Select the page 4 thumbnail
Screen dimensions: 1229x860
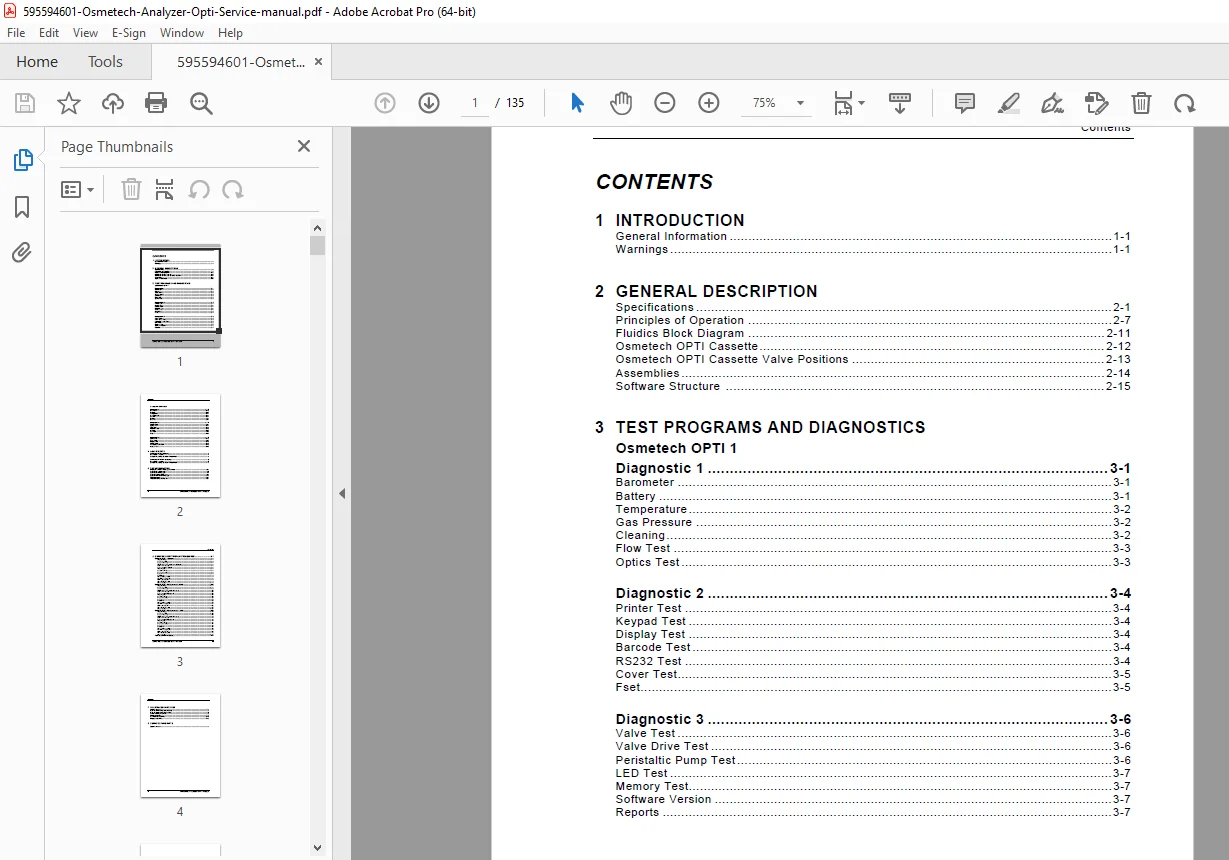coord(180,746)
